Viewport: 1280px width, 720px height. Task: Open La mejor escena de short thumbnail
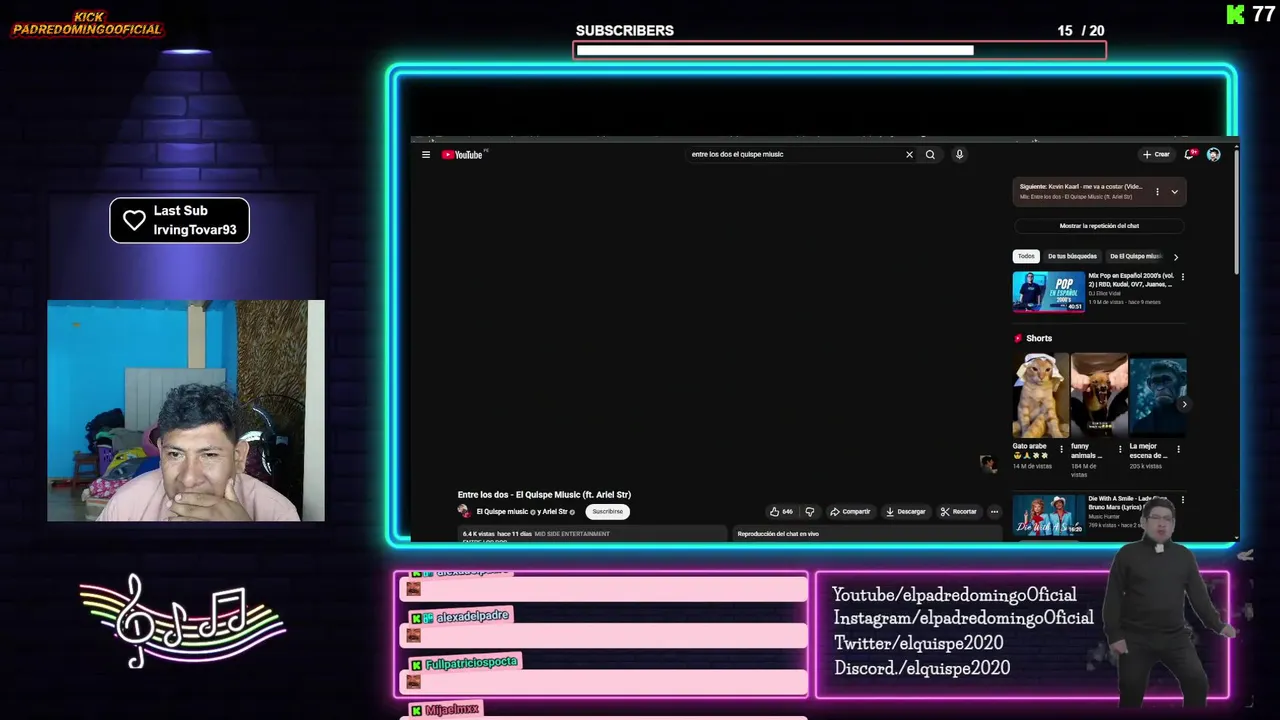(1158, 396)
